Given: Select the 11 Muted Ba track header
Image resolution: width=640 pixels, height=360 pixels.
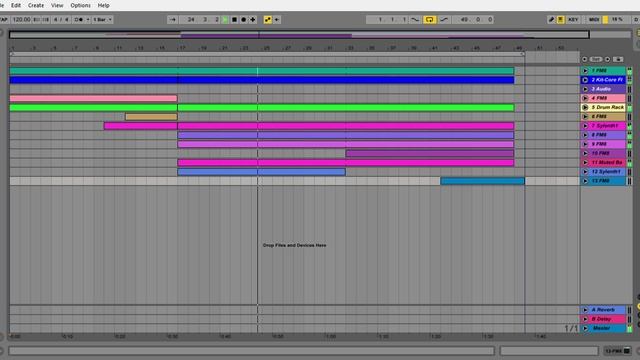Looking at the screenshot, I should coord(603,162).
